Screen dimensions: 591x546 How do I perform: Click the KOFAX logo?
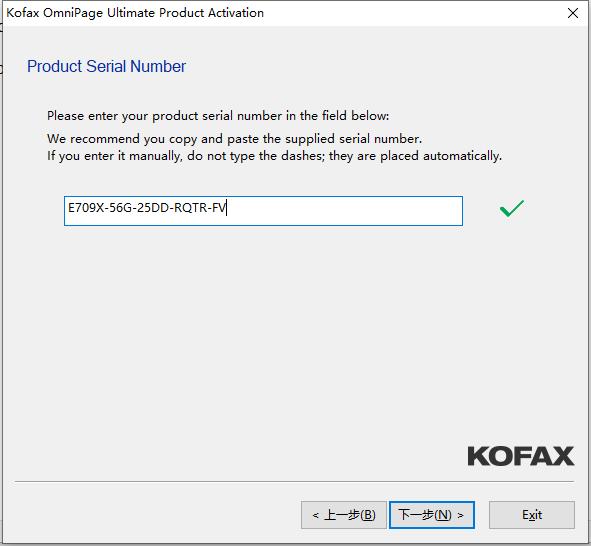(x=521, y=456)
